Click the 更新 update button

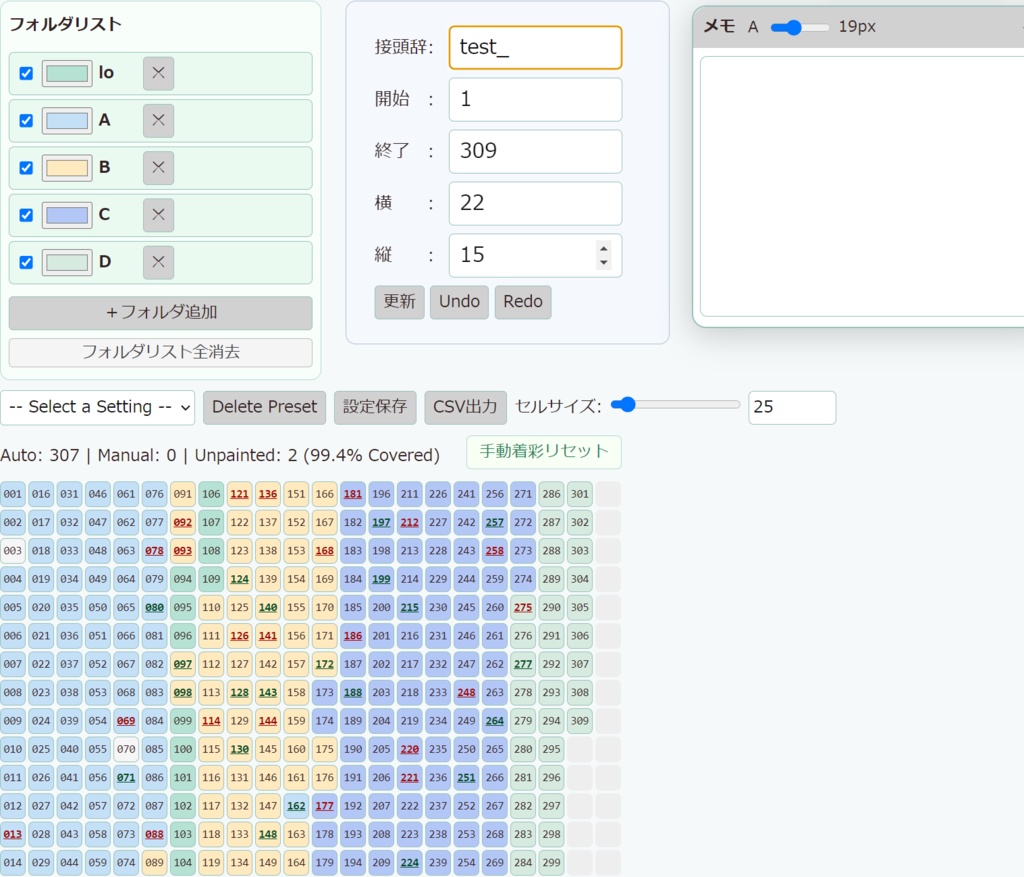(x=399, y=302)
